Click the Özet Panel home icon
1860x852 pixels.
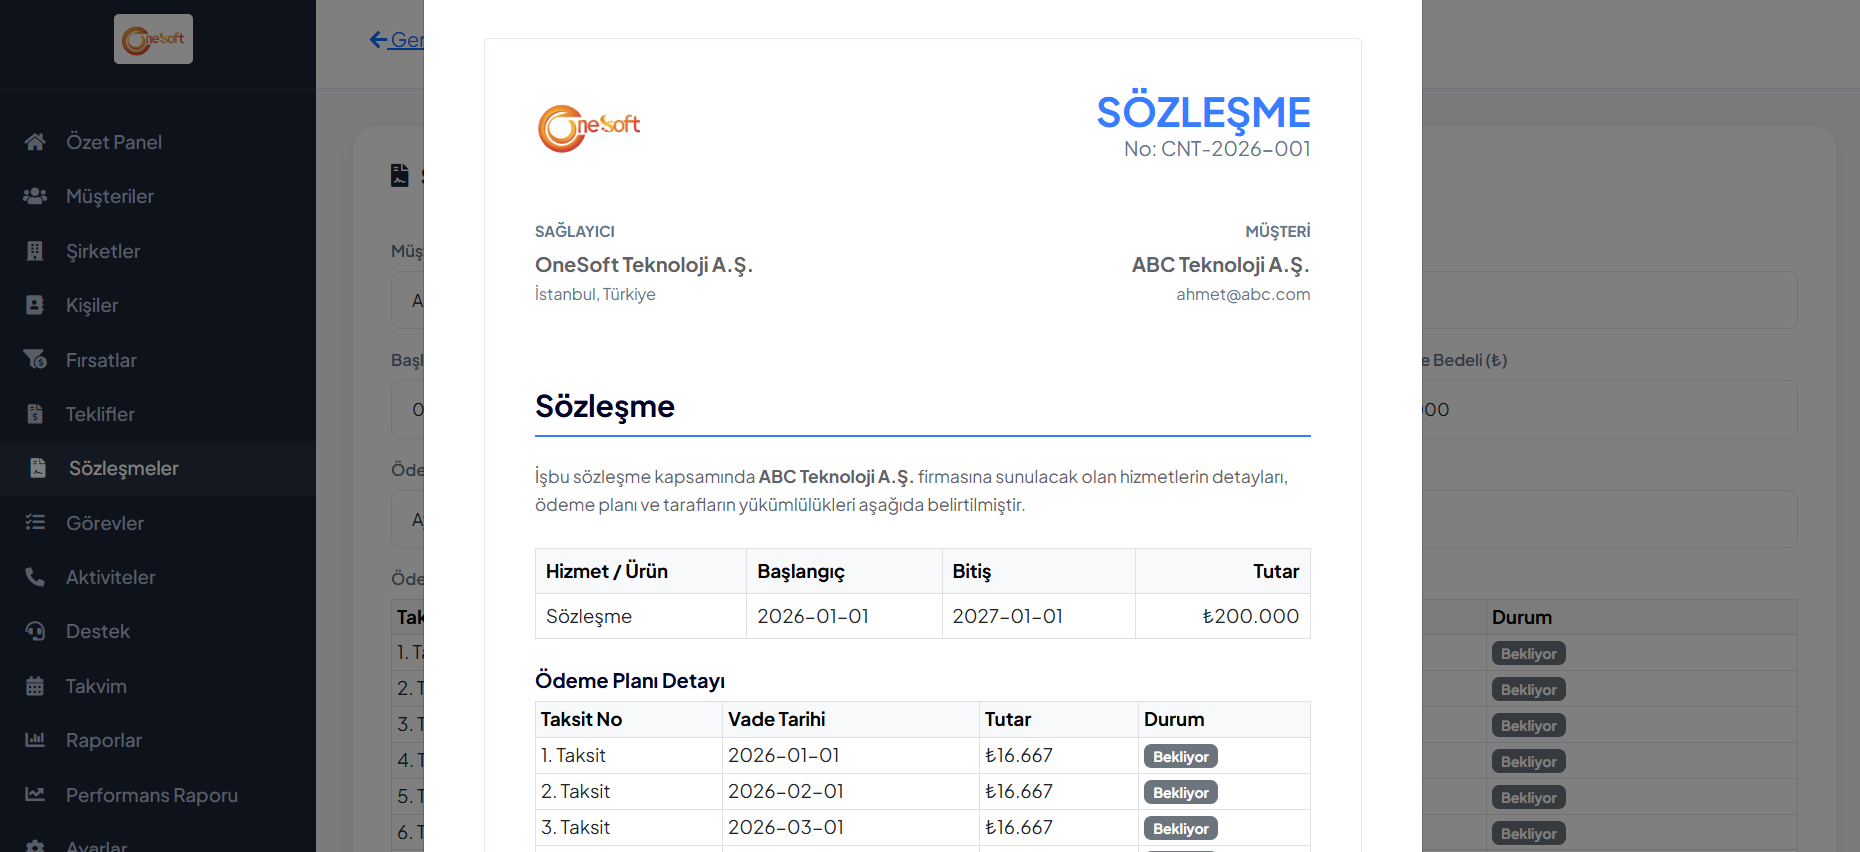[x=35, y=142]
